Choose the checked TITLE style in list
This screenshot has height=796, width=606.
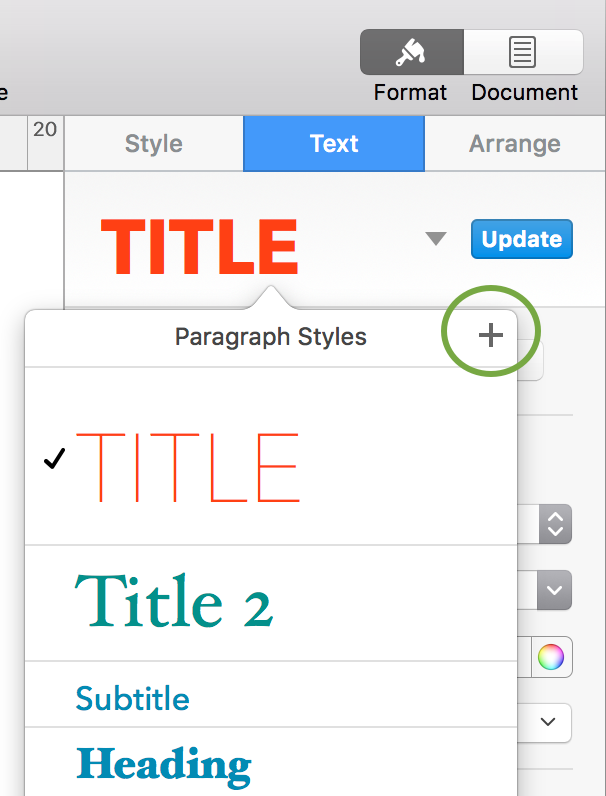click(x=271, y=456)
